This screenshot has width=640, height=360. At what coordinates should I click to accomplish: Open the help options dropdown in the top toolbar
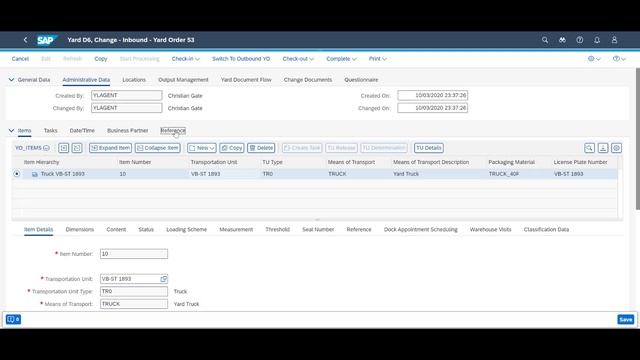(x=619, y=59)
